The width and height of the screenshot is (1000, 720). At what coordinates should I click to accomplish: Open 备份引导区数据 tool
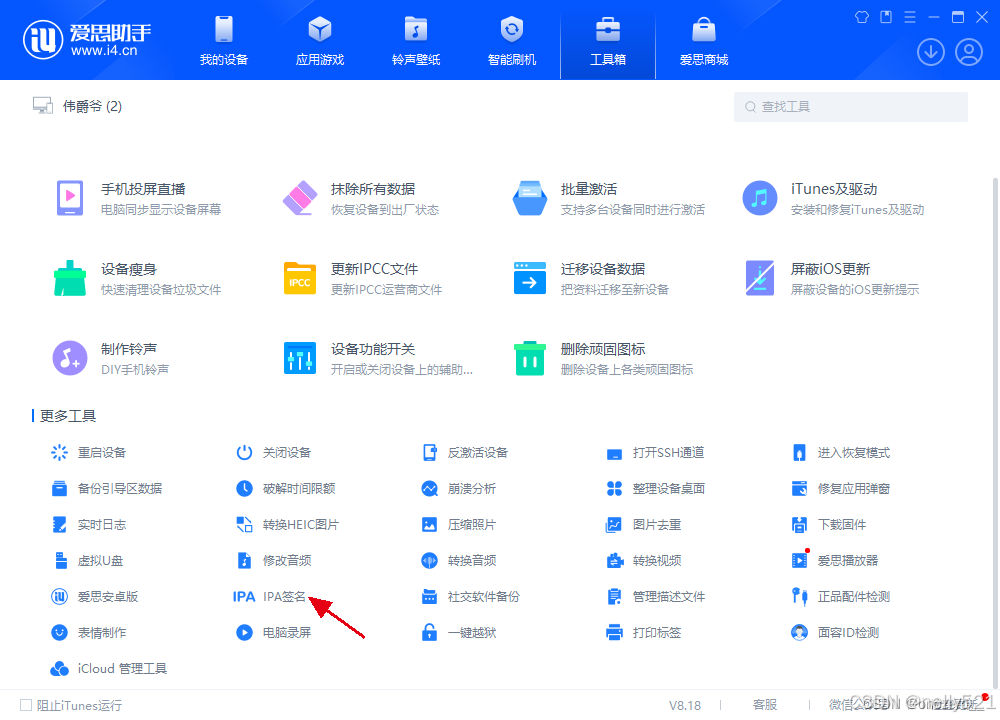click(x=107, y=489)
